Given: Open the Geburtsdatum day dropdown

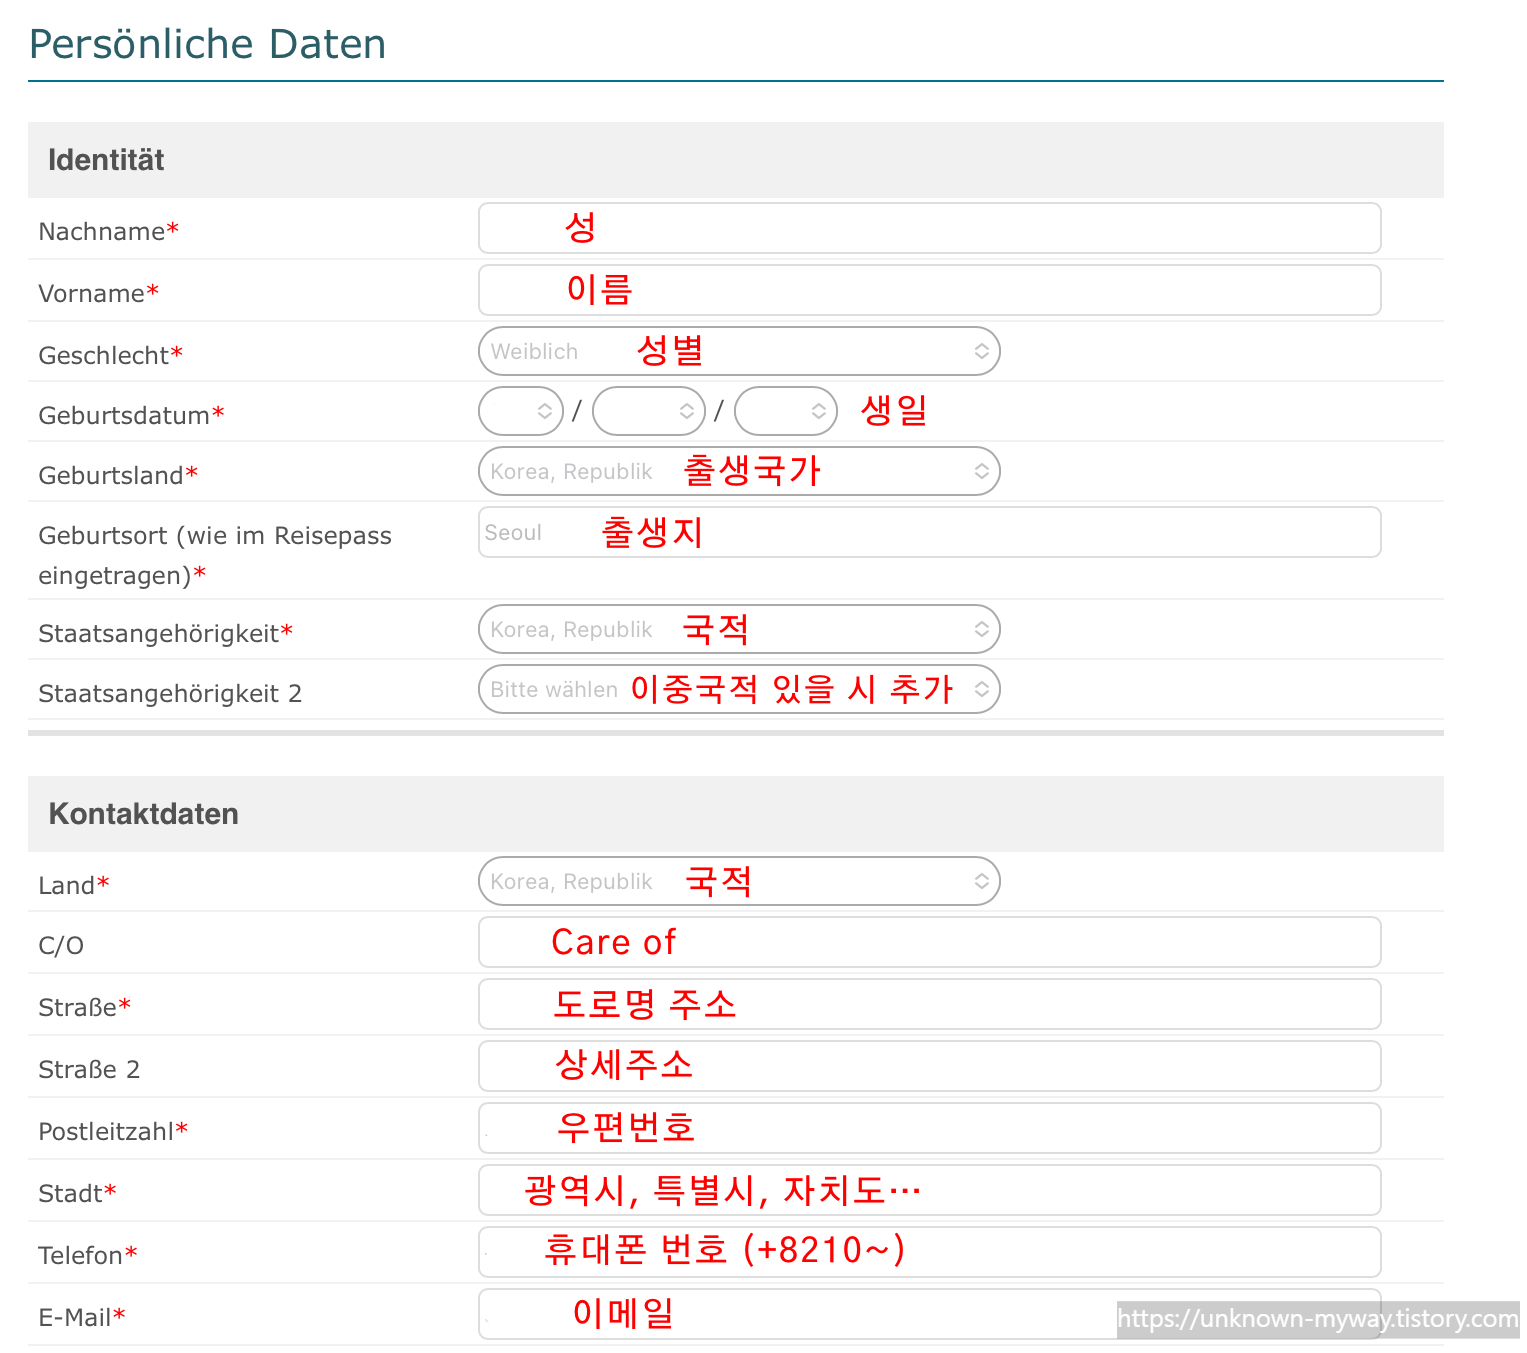Looking at the screenshot, I should coord(521,411).
